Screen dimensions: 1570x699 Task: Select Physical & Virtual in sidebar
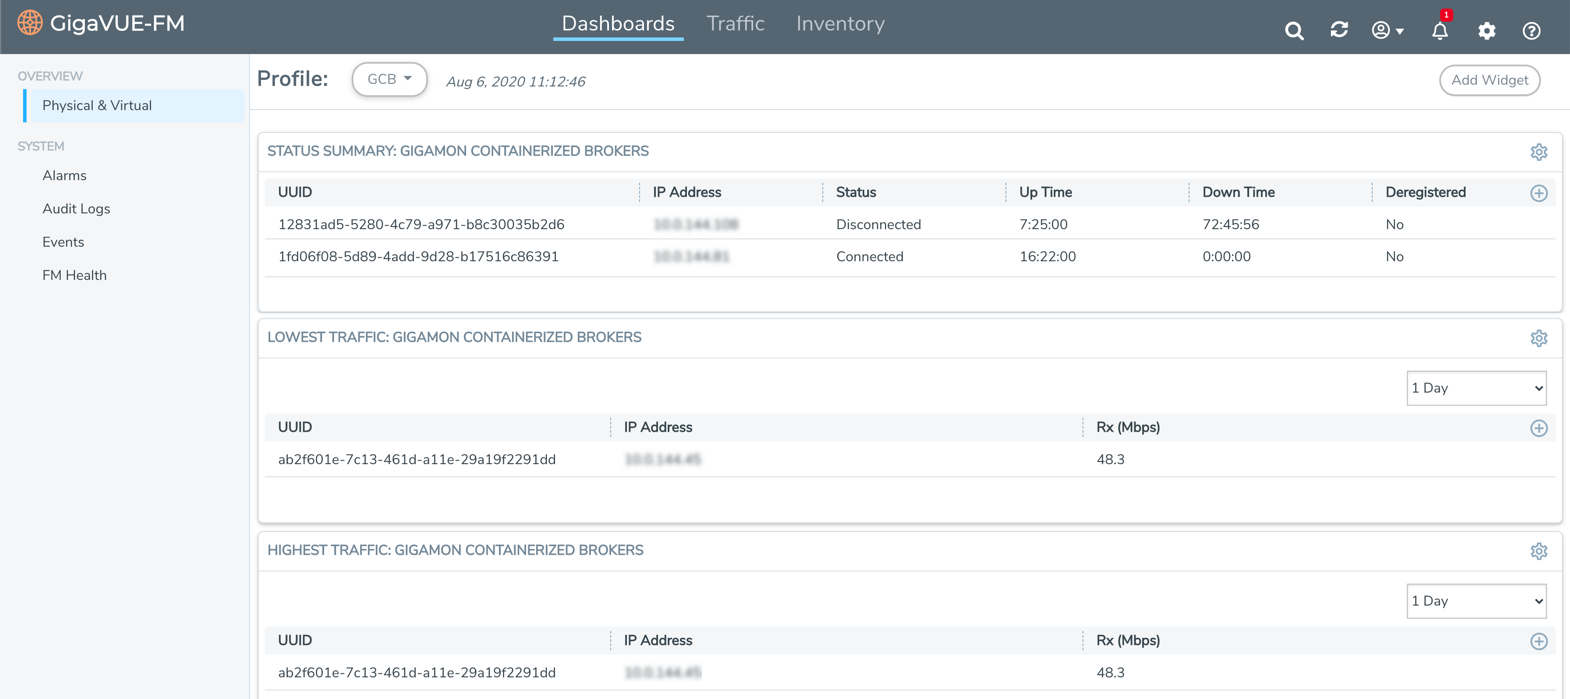[x=134, y=105]
